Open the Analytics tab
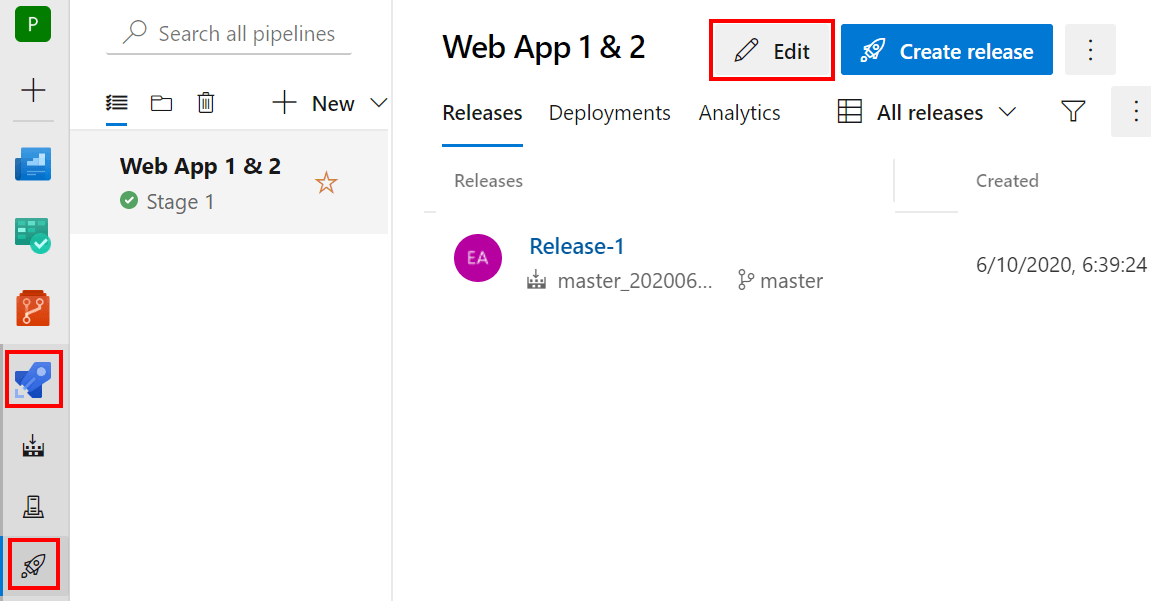The height and width of the screenshot is (601, 1151). pos(739,112)
